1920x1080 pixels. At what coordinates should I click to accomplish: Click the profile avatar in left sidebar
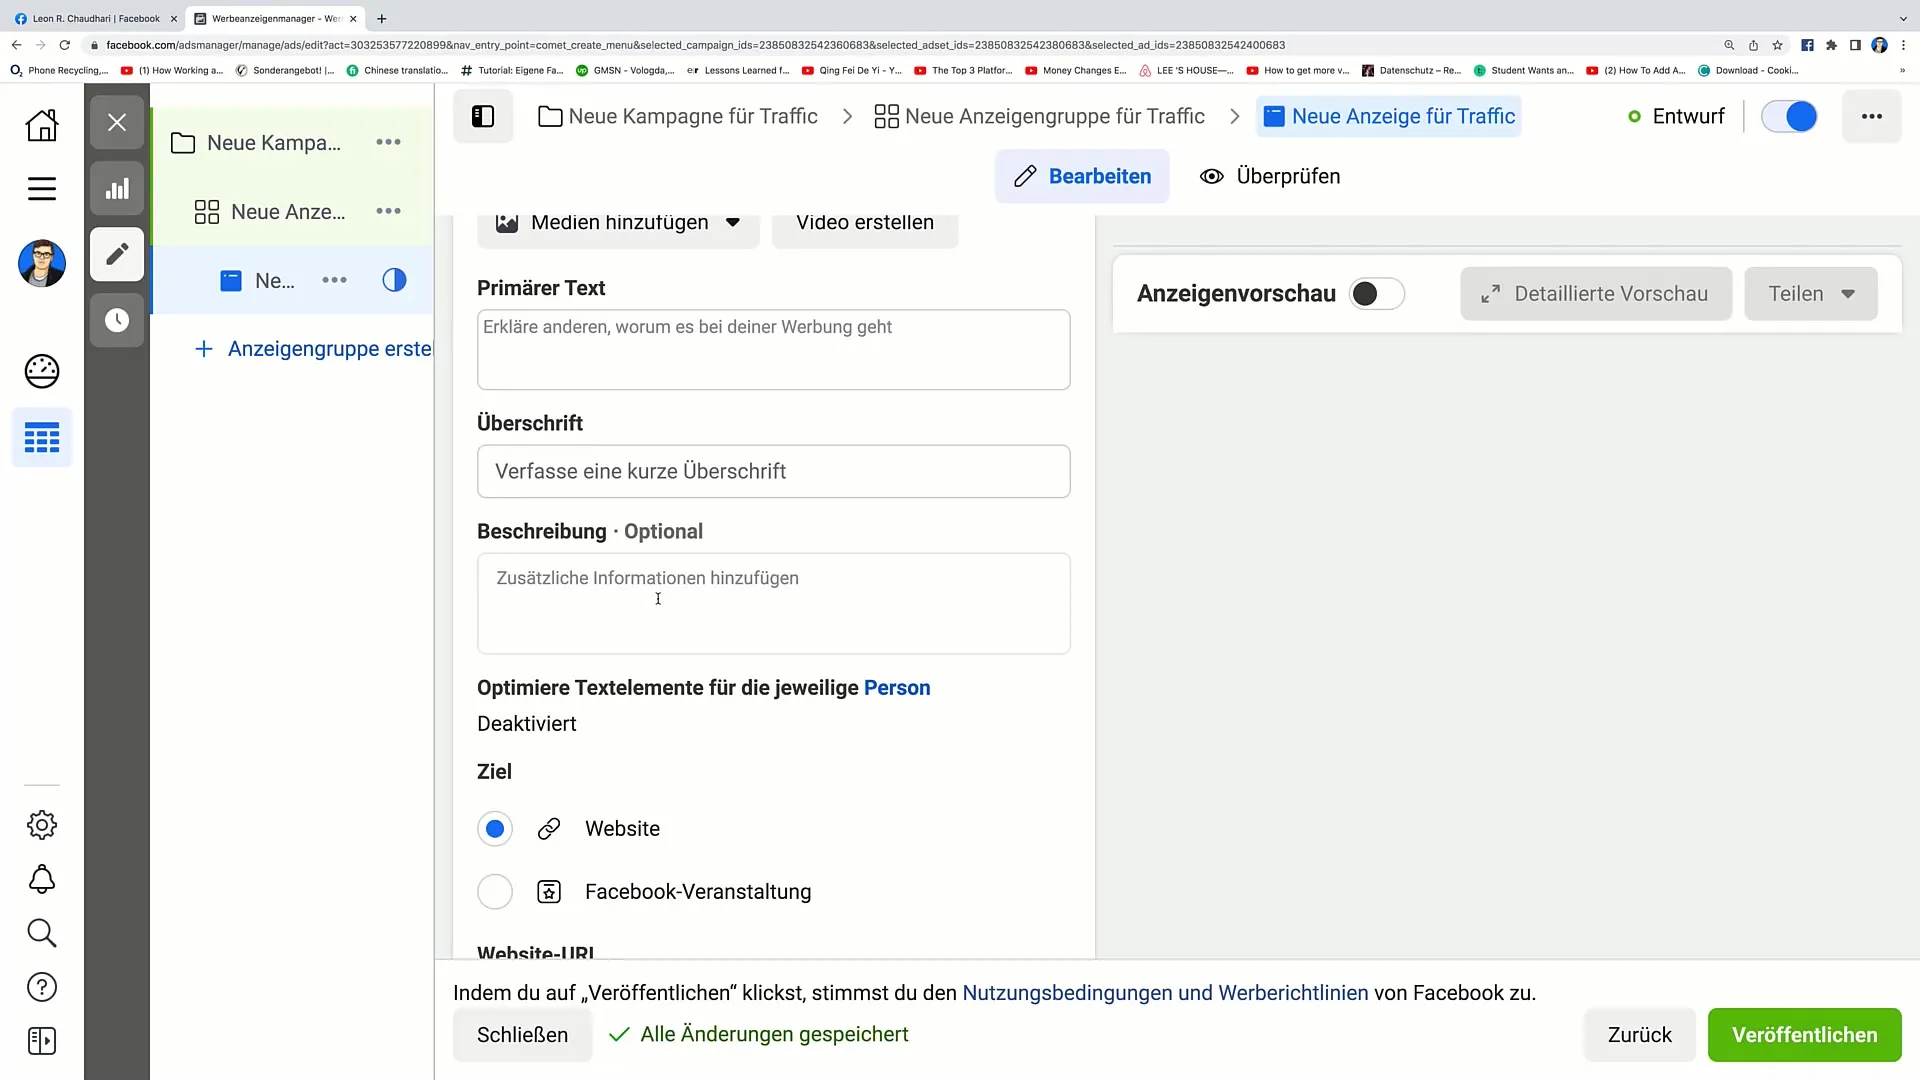tap(42, 264)
